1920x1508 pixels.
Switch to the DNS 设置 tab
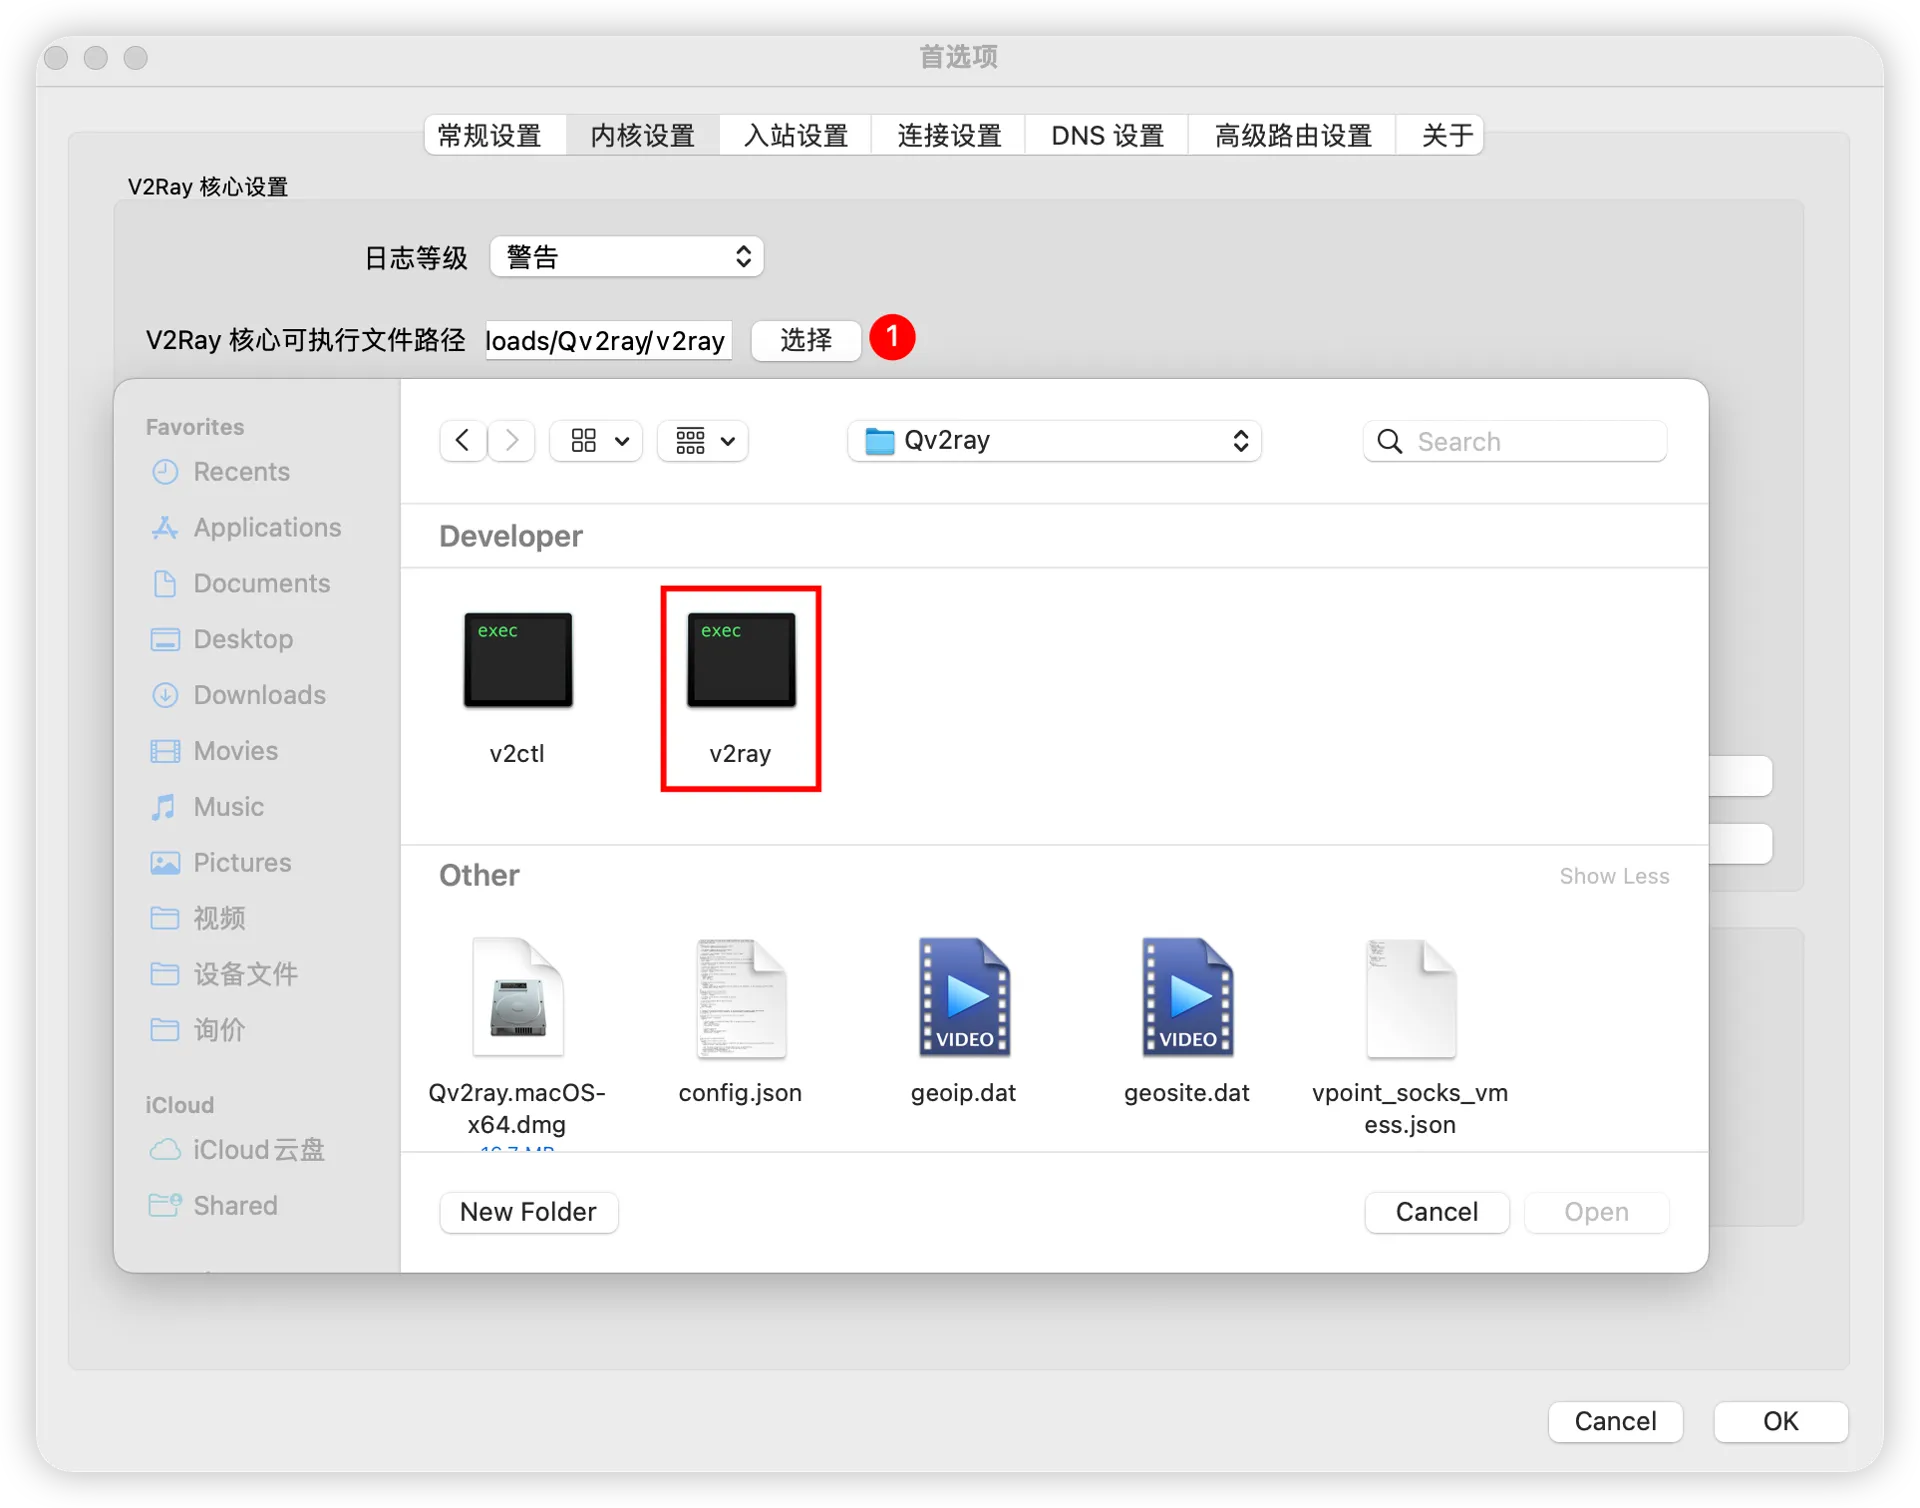click(1105, 135)
